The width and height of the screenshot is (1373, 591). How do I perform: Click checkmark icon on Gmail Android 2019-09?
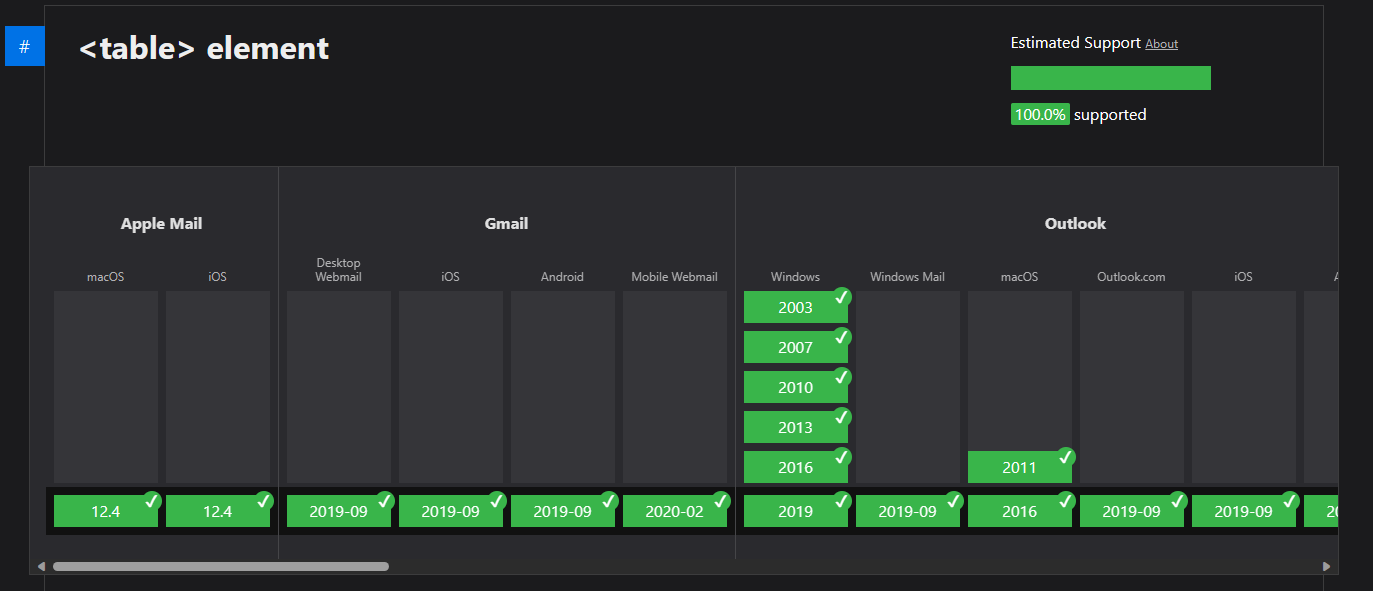tap(609, 501)
